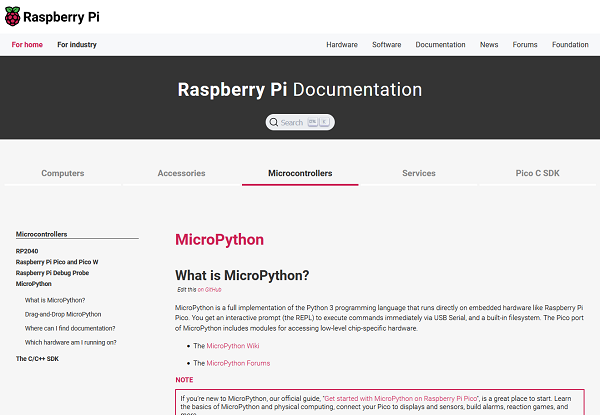This screenshot has width=600, height=415.
Task: Select MicroPython in the sidebar
Action: (x=34, y=284)
